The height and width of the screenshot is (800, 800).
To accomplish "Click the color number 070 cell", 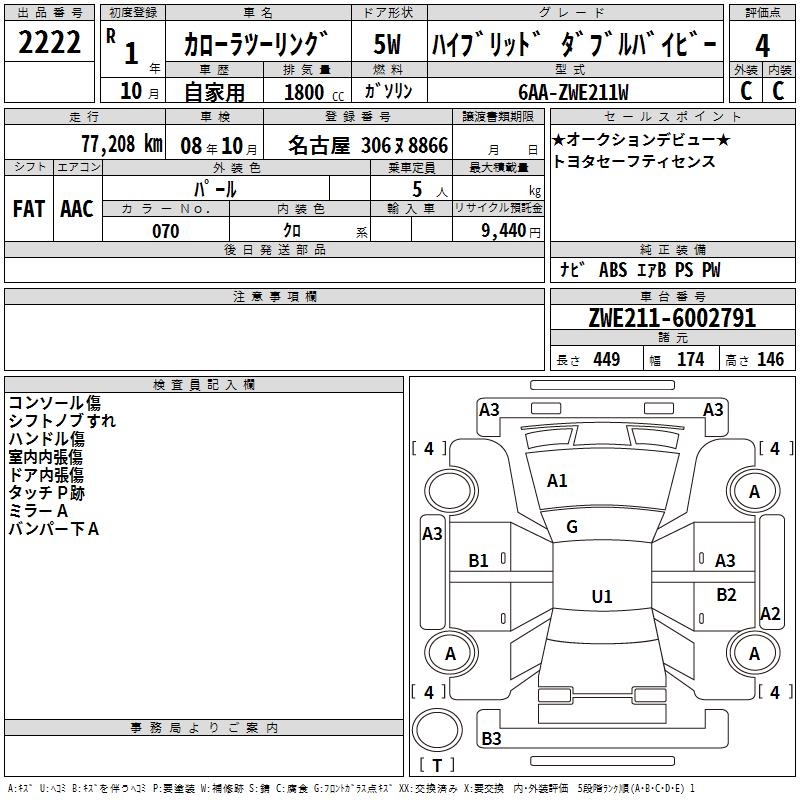I will [x=166, y=231].
